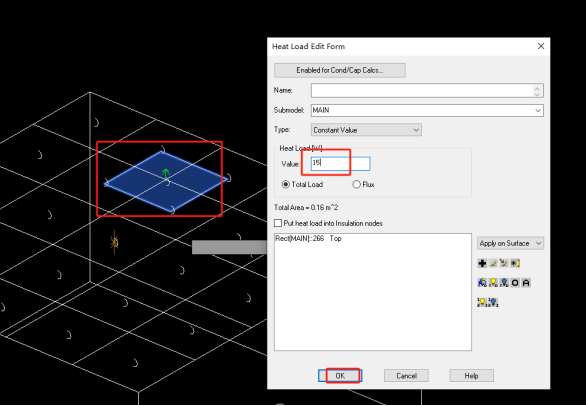Click the yellow pencil edit icon
Image resolution: width=586 pixels, height=406 pixels.
(515, 263)
